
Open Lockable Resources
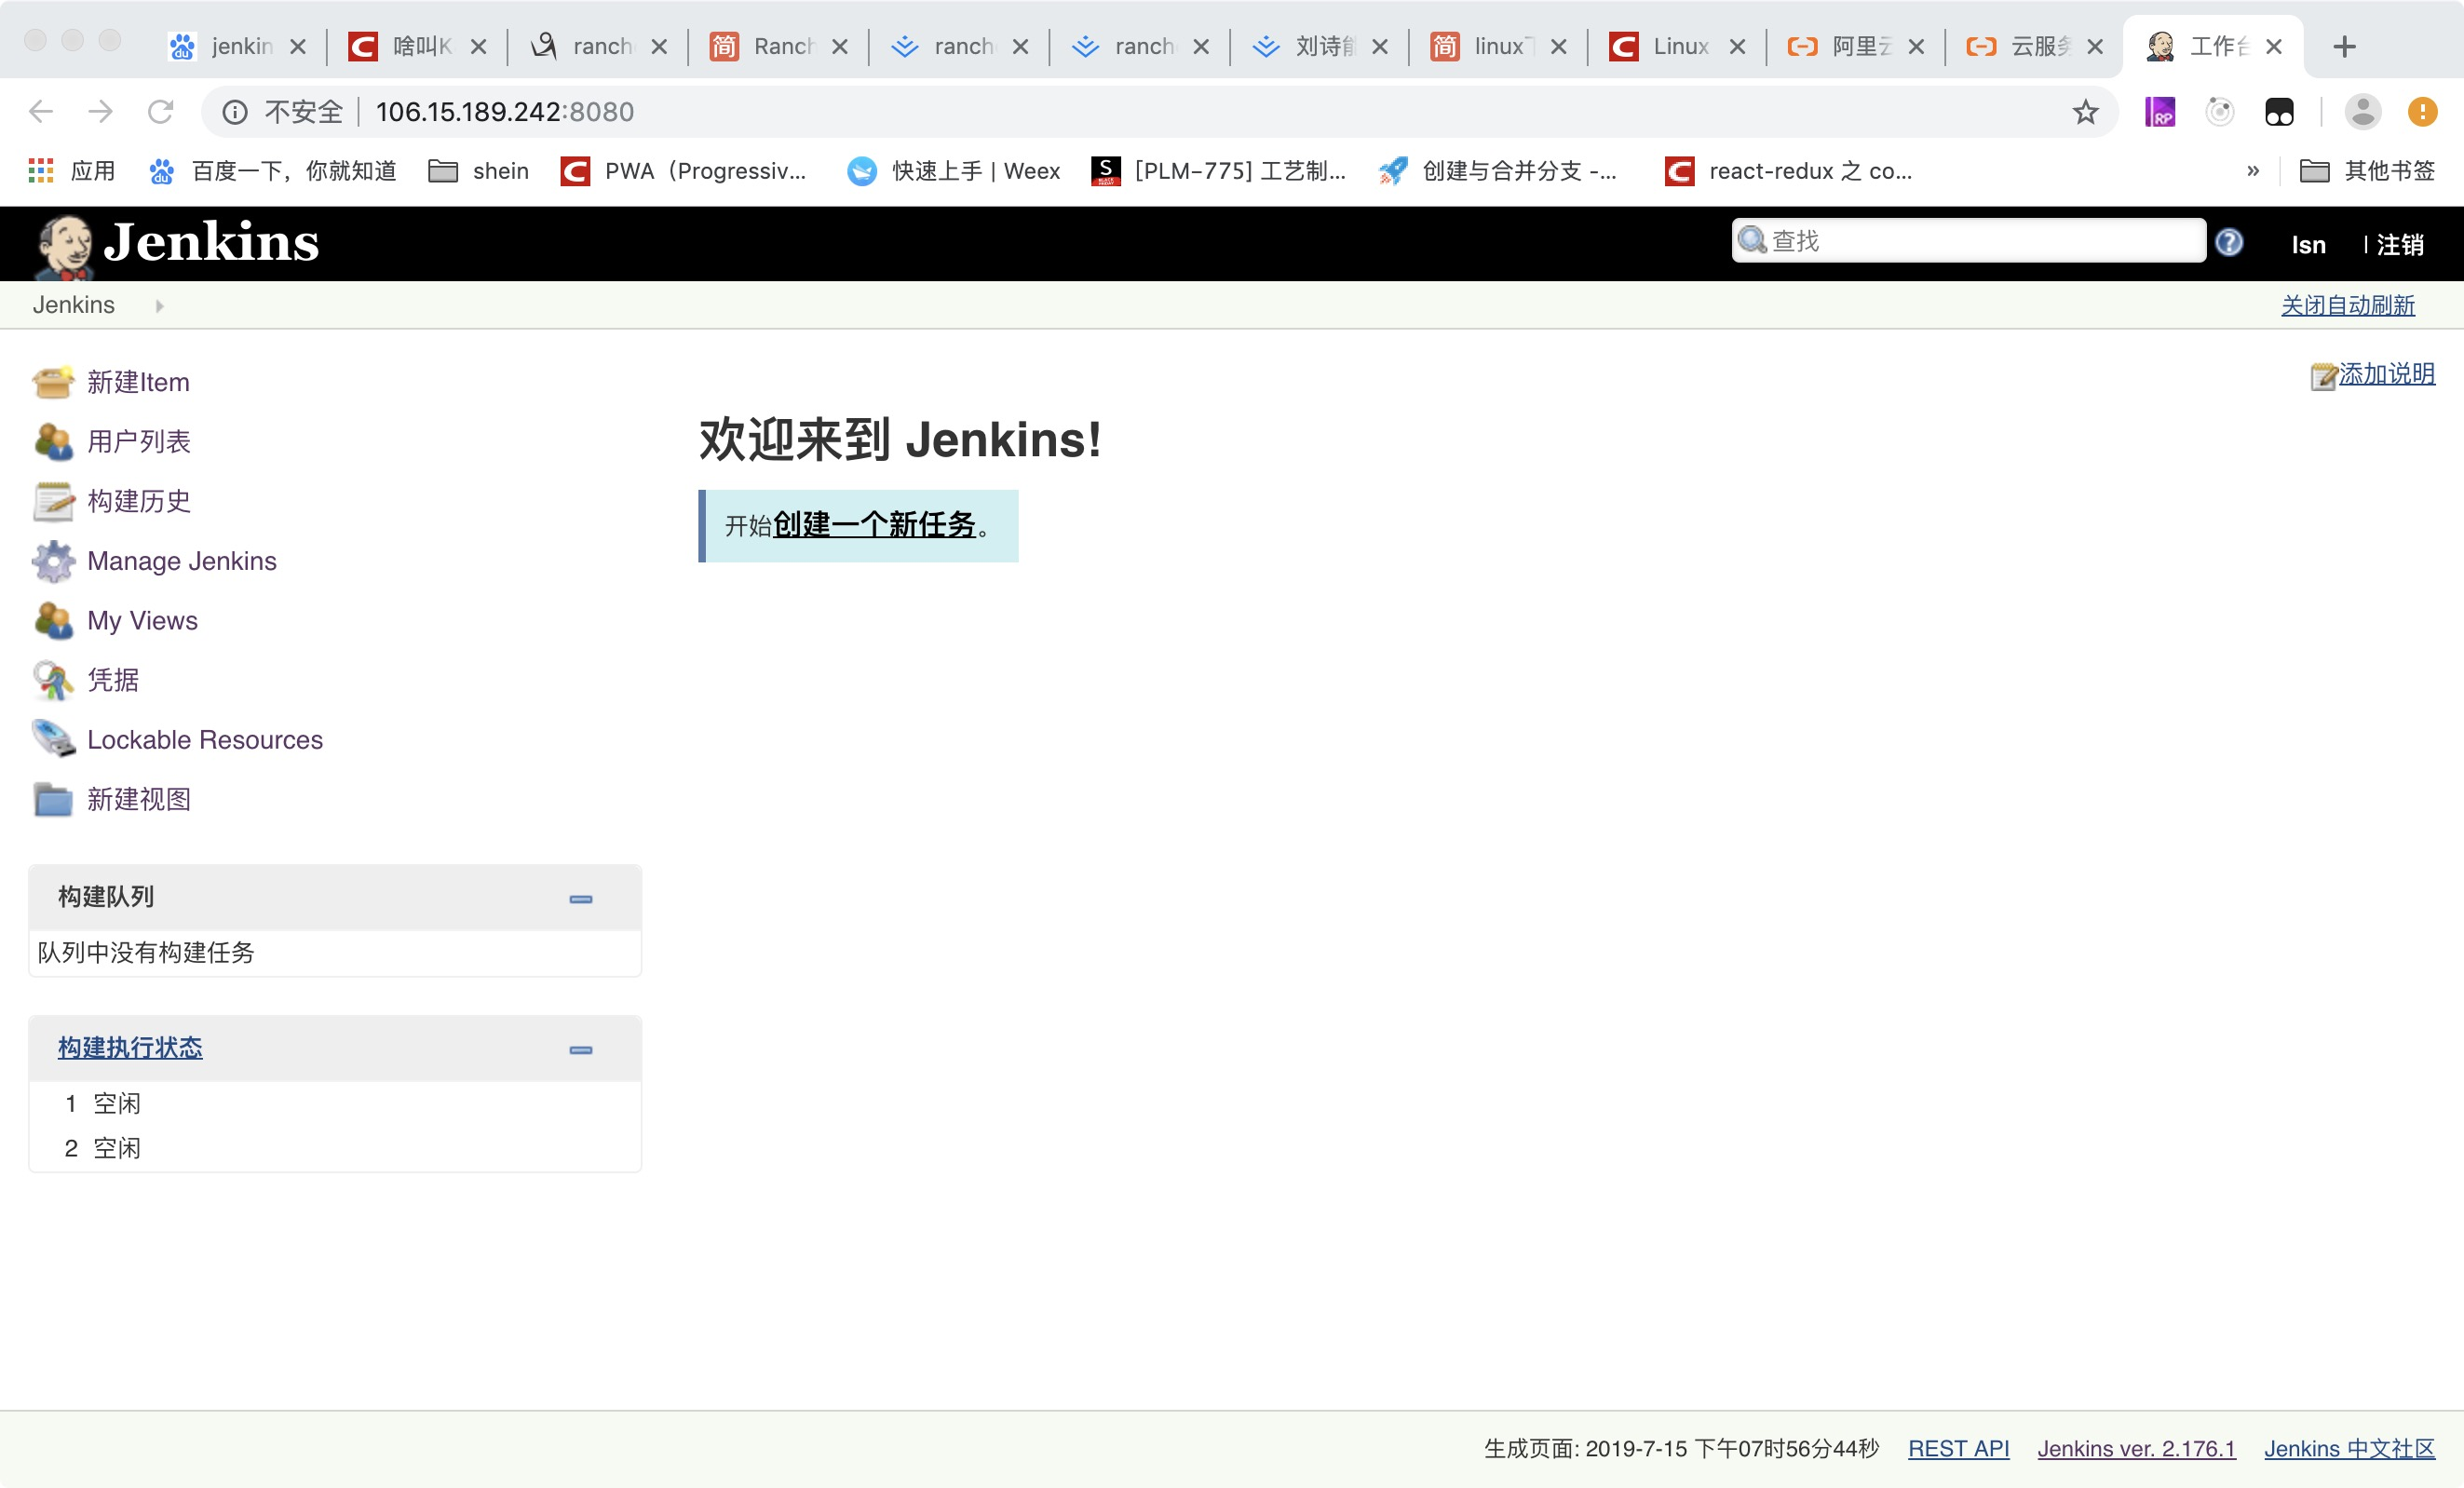click(x=204, y=740)
